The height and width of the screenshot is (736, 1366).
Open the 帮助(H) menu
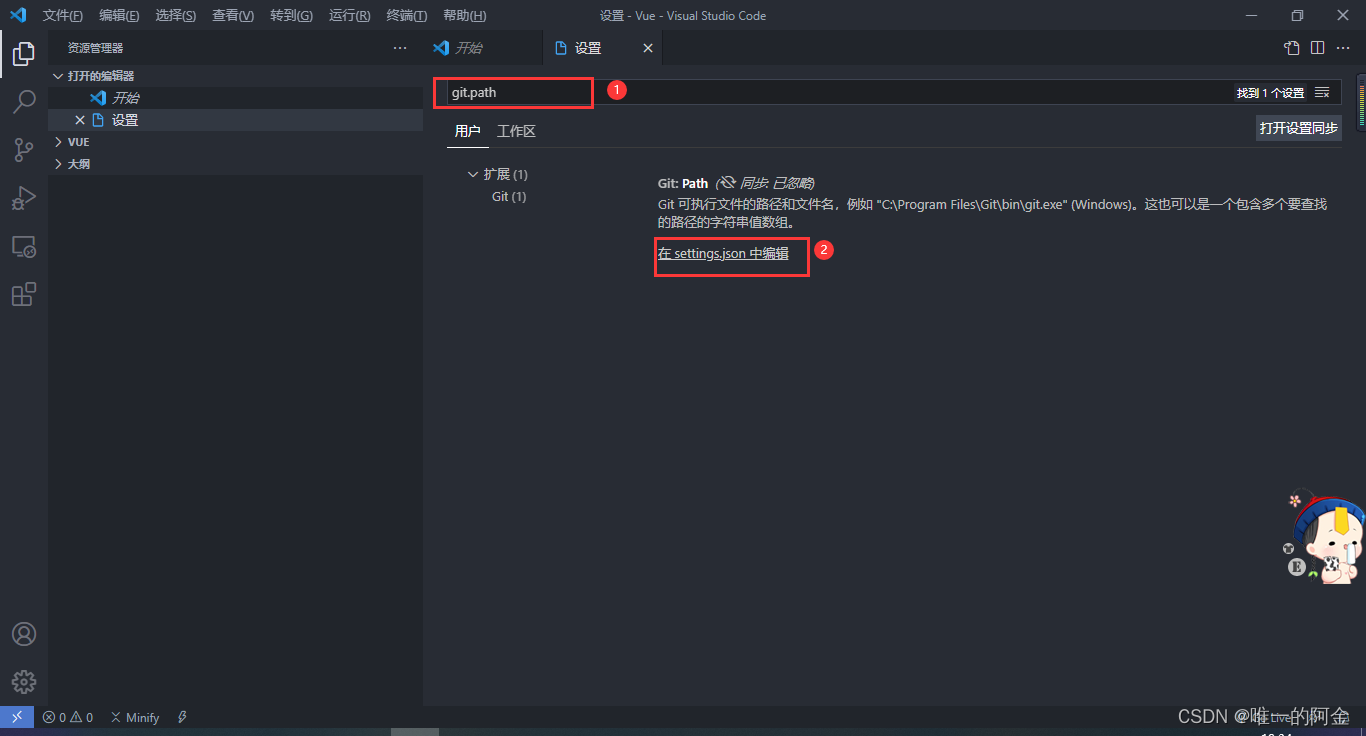coord(464,15)
